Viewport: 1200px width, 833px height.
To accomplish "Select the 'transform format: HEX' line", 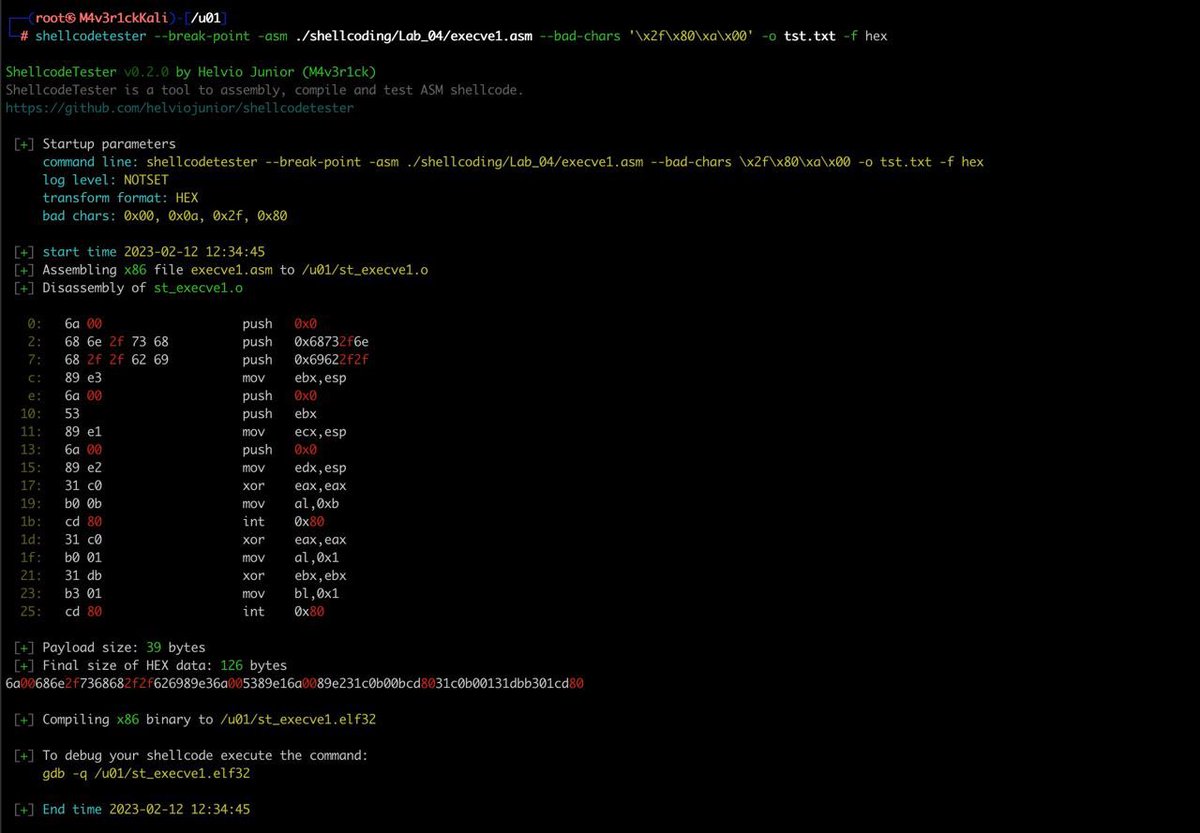I will coord(120,198).
